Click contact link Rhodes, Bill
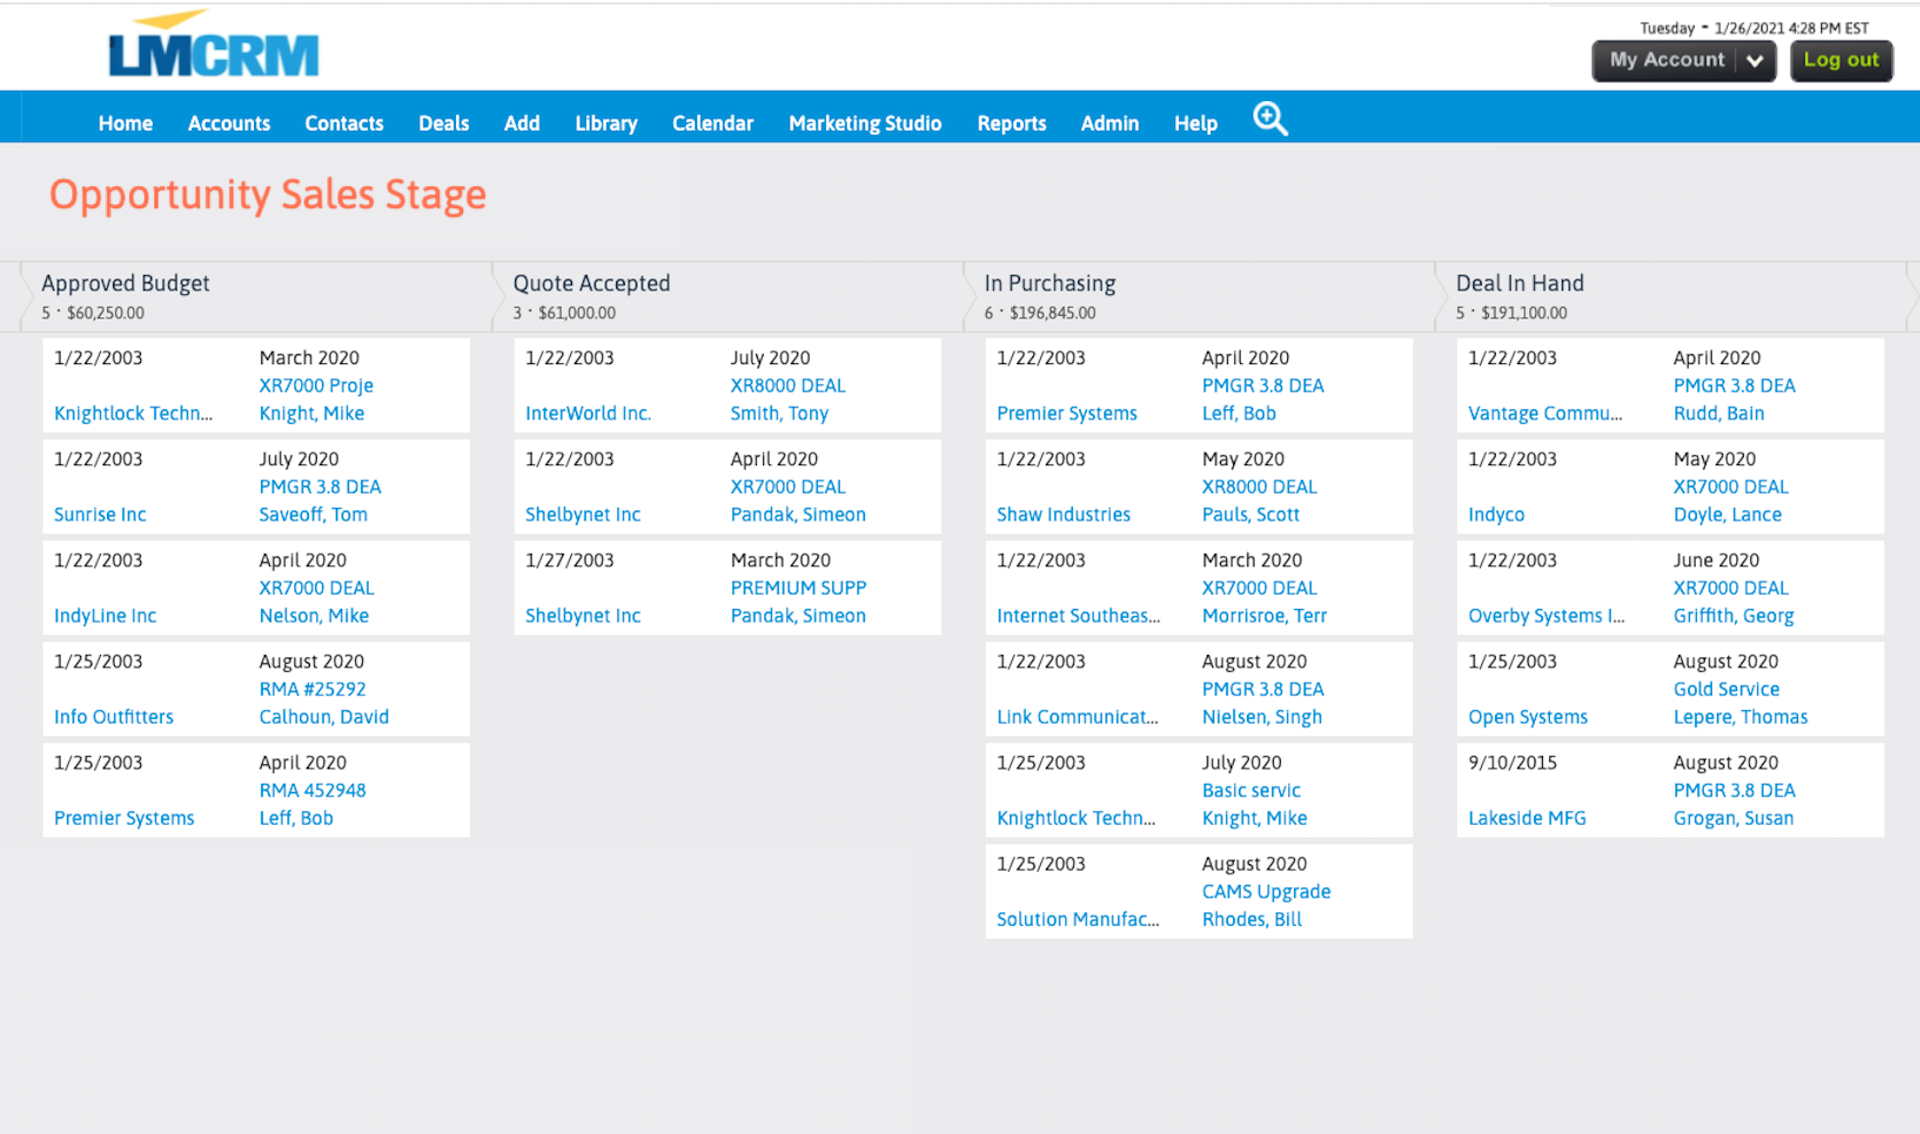Screen dimensions: 1920x1134 [1251, 919]
